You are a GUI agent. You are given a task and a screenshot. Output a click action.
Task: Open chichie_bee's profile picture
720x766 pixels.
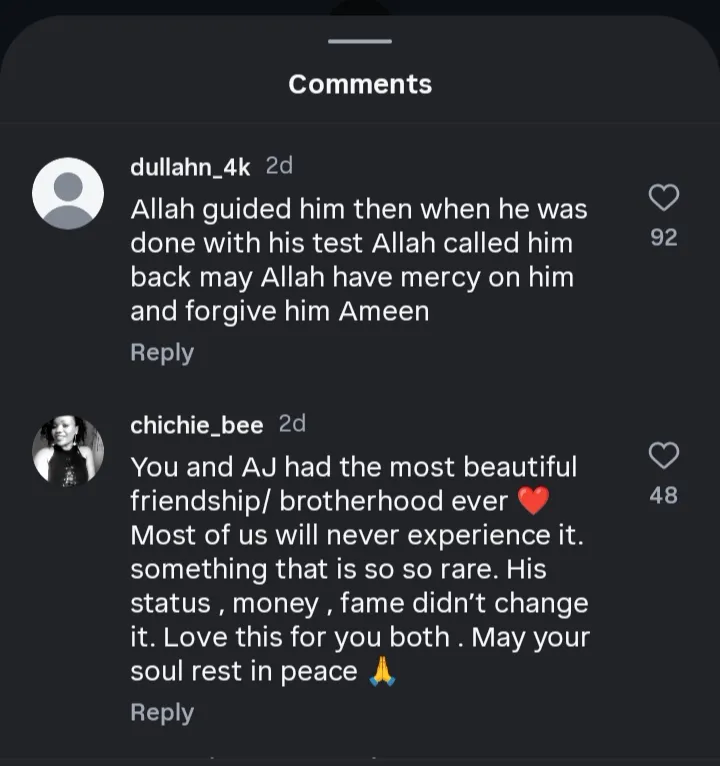tap(68, 451)
